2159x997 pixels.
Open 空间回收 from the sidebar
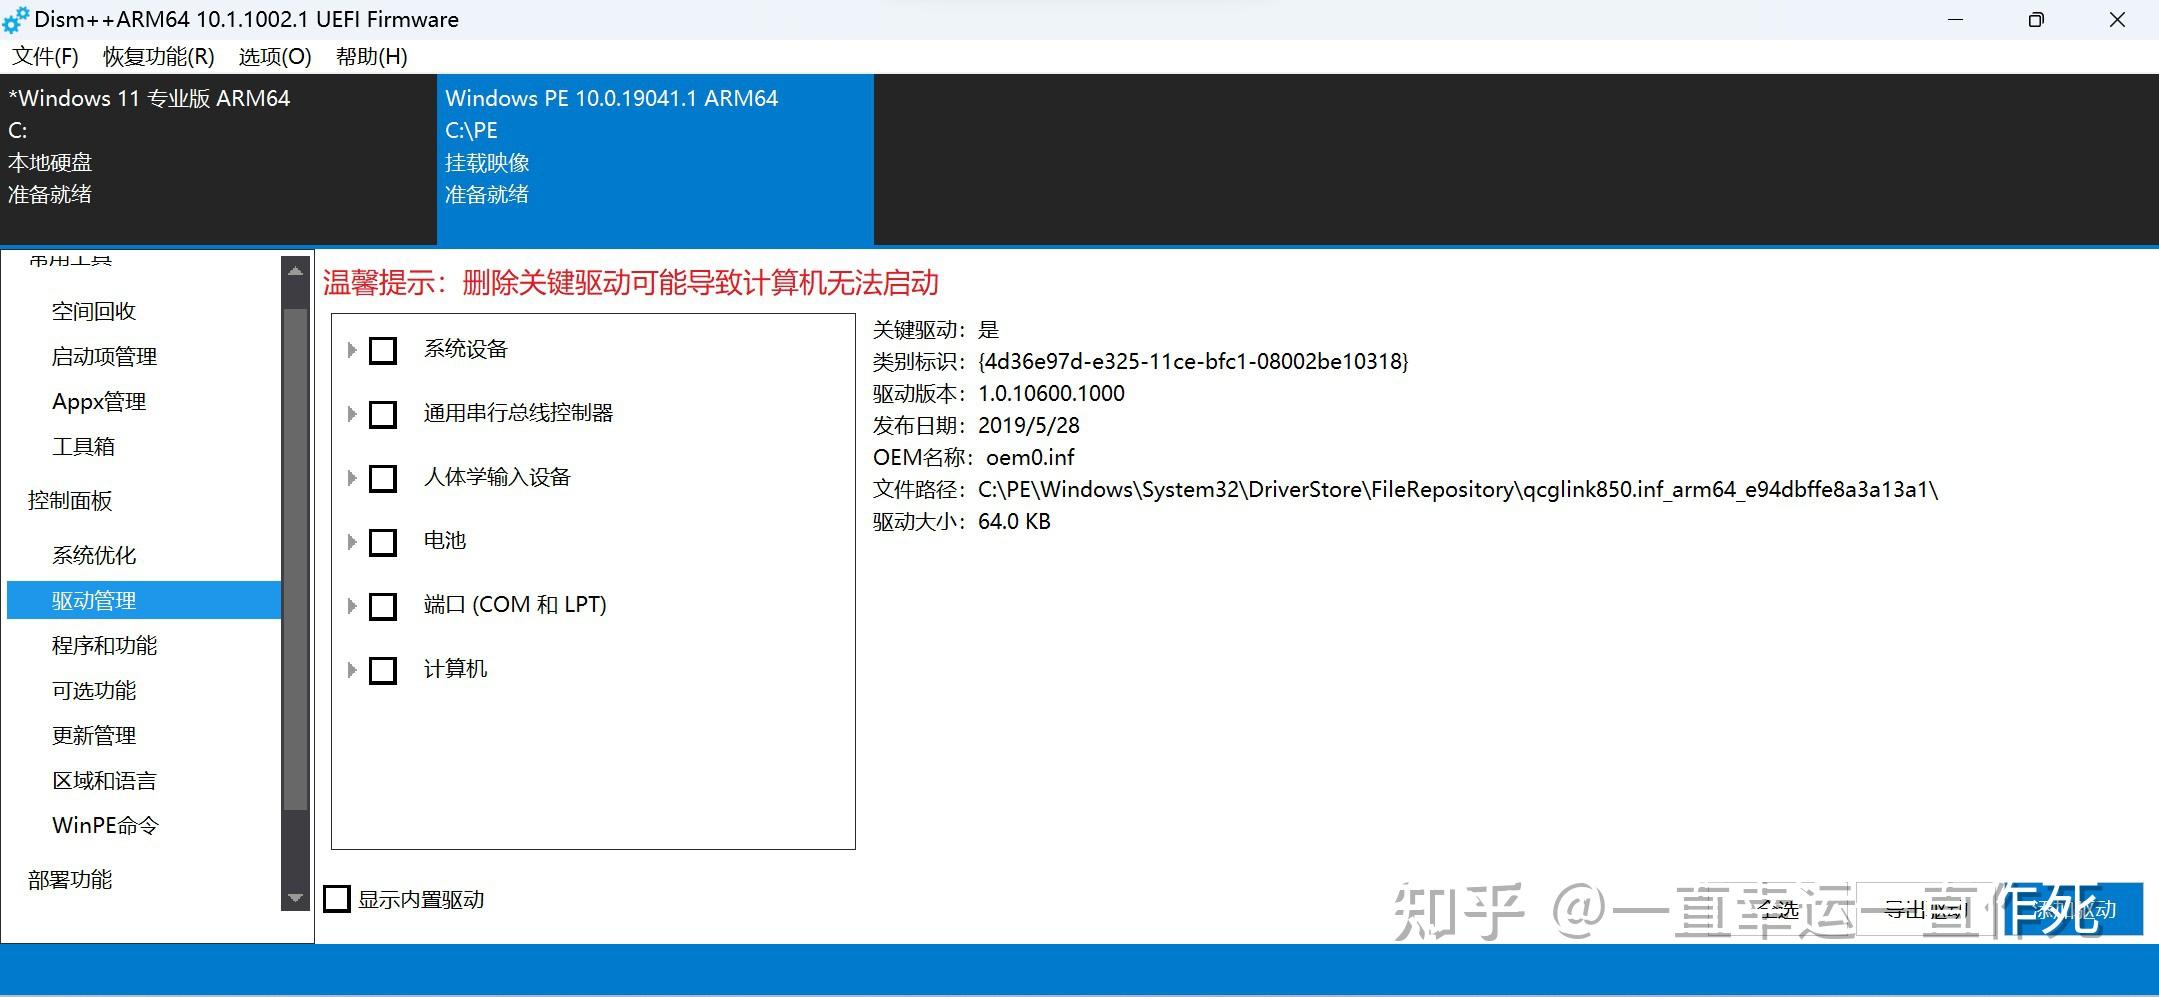click(93, 310)
